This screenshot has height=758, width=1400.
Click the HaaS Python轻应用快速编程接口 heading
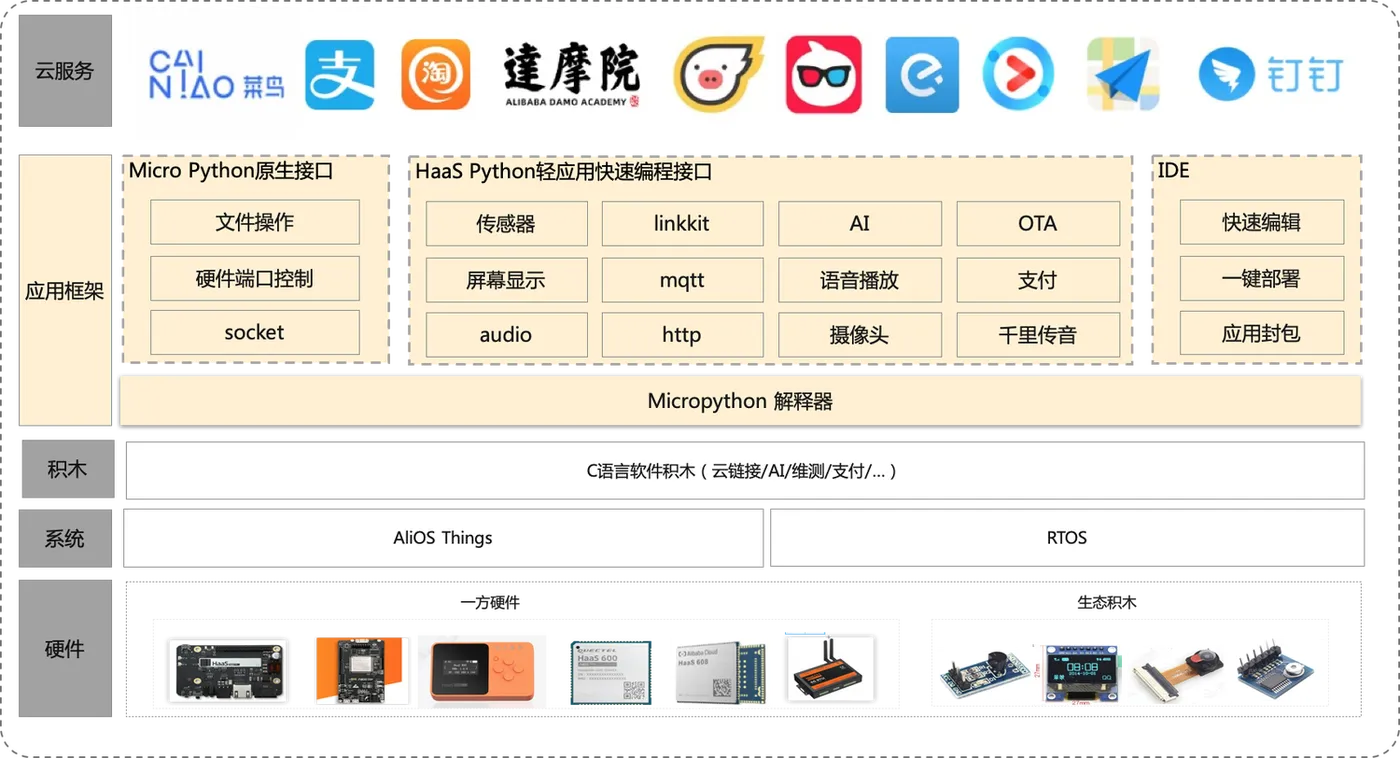(564, 172)
